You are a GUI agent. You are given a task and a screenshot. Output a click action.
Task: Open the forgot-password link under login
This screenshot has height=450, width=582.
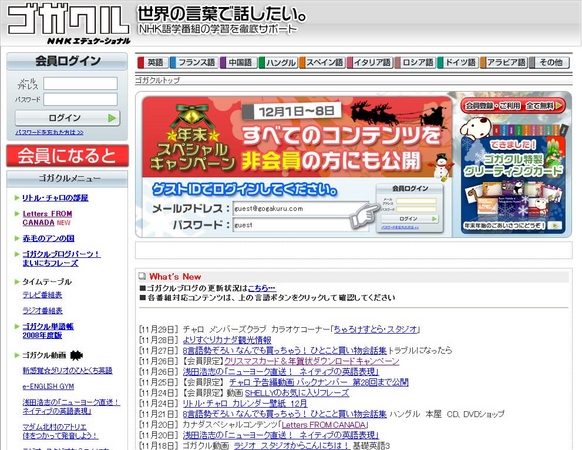pos(49,132)
